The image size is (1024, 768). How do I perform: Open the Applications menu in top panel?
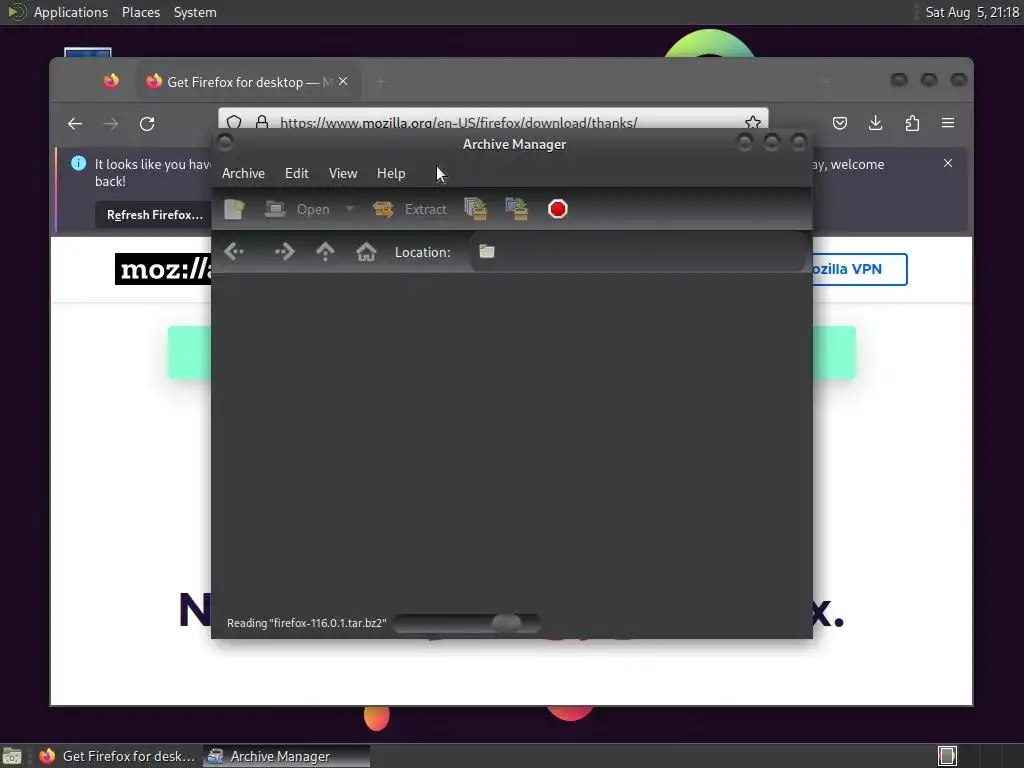click(x=71, y=12)
